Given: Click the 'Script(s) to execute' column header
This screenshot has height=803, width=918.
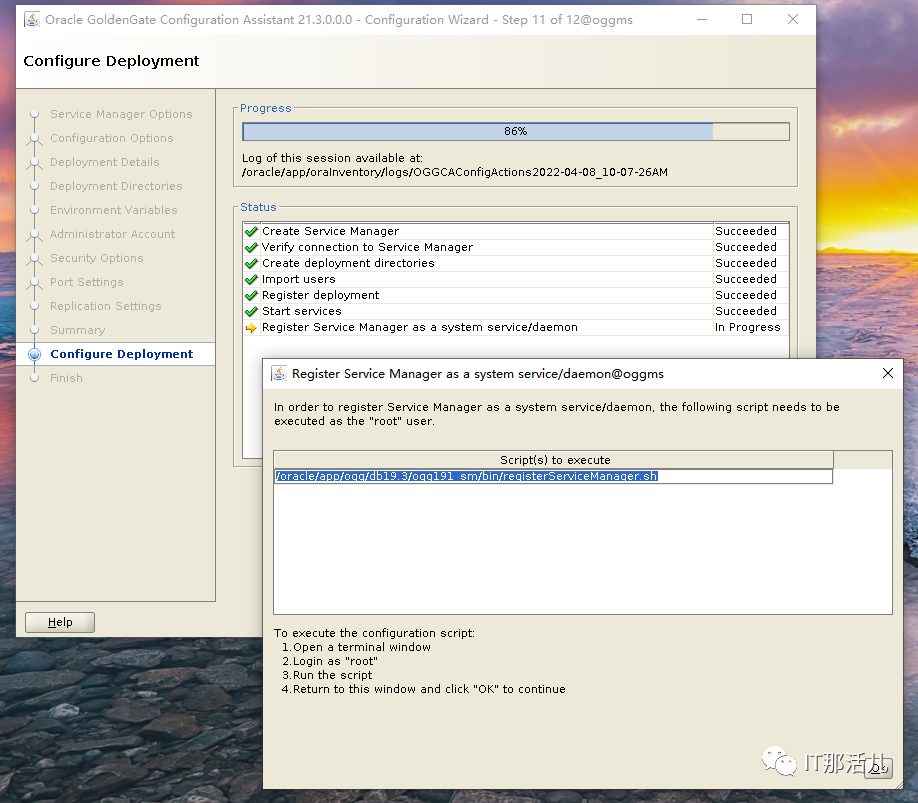Looking at the screenshot, I should pyautogui.click(x=554, y=460).
